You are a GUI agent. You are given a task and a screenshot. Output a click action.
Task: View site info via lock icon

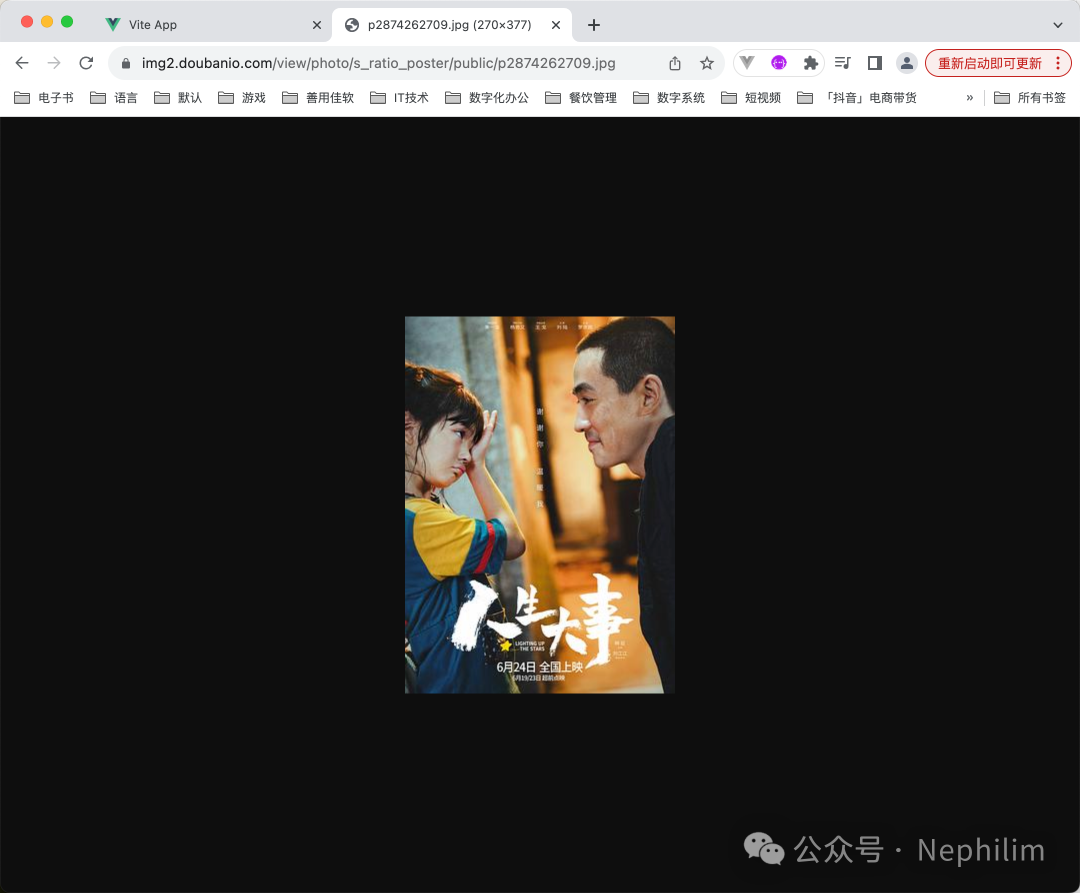click(x=125, y=63)
